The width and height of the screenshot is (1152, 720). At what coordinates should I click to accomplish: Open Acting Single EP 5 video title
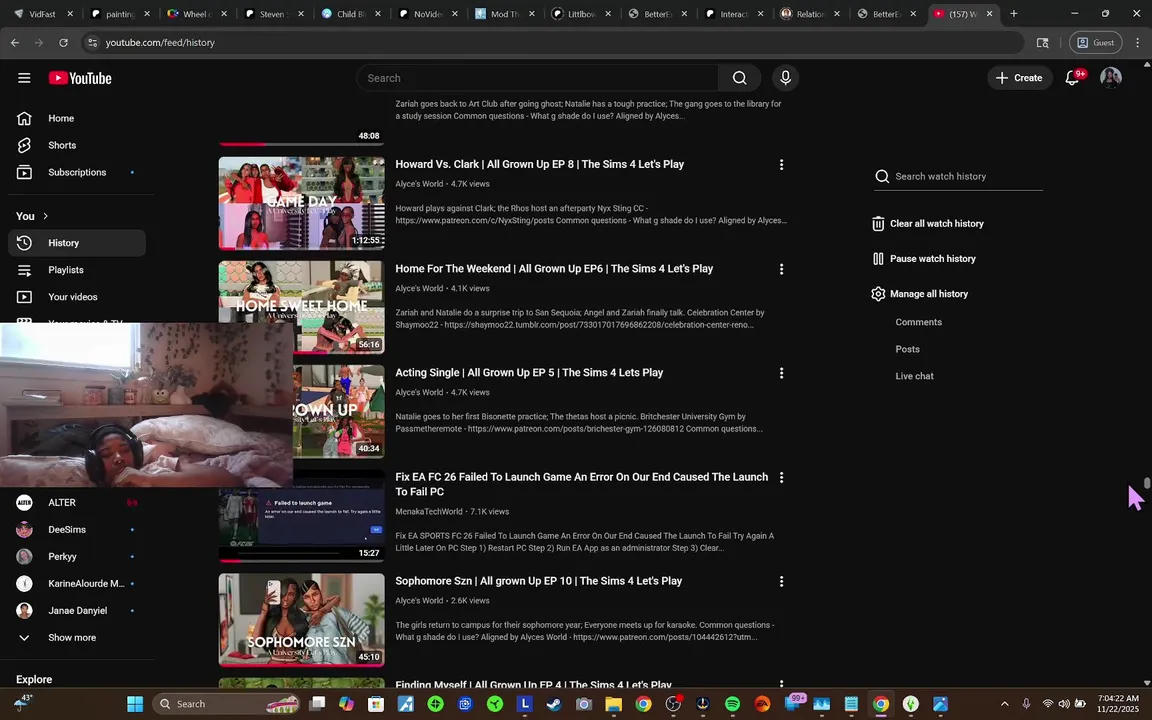point(529,372)
